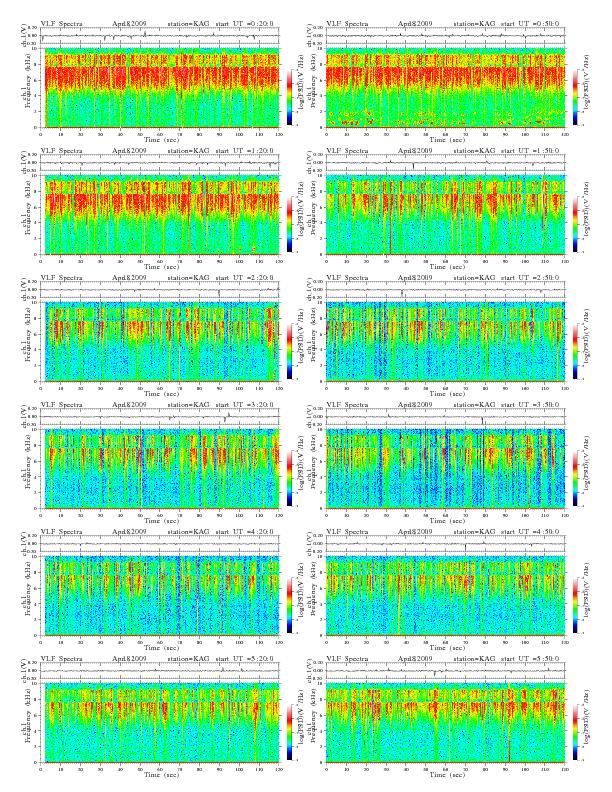Click the PSD color bar of the 2:20:0 panel

(289, 351)
